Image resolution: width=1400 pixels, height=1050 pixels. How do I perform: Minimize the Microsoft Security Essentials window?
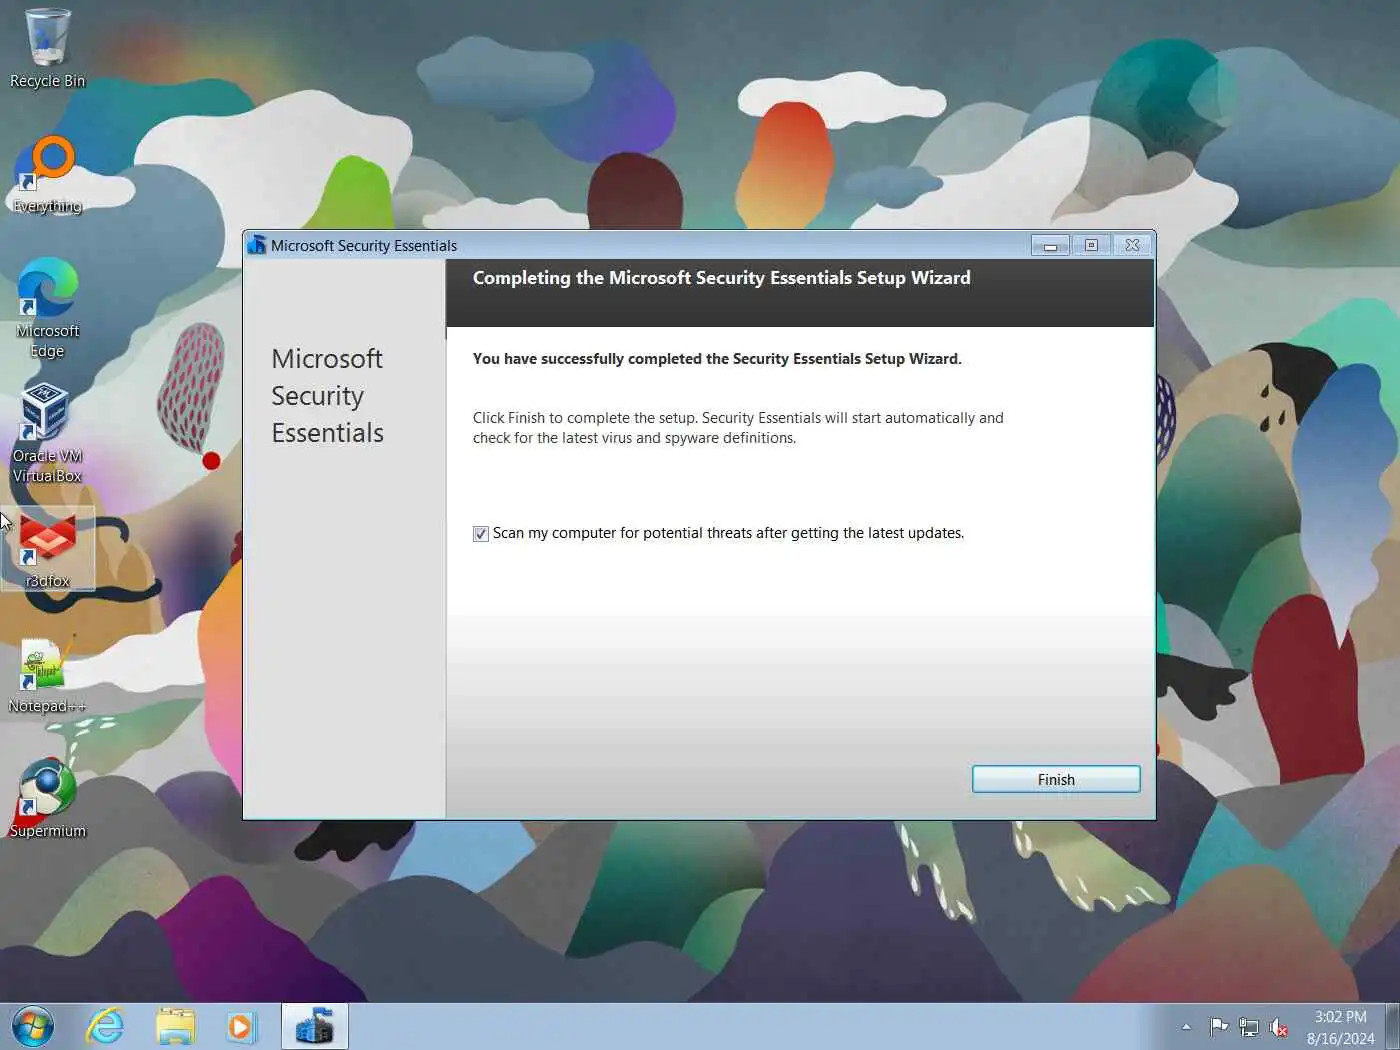[1050, 245]
